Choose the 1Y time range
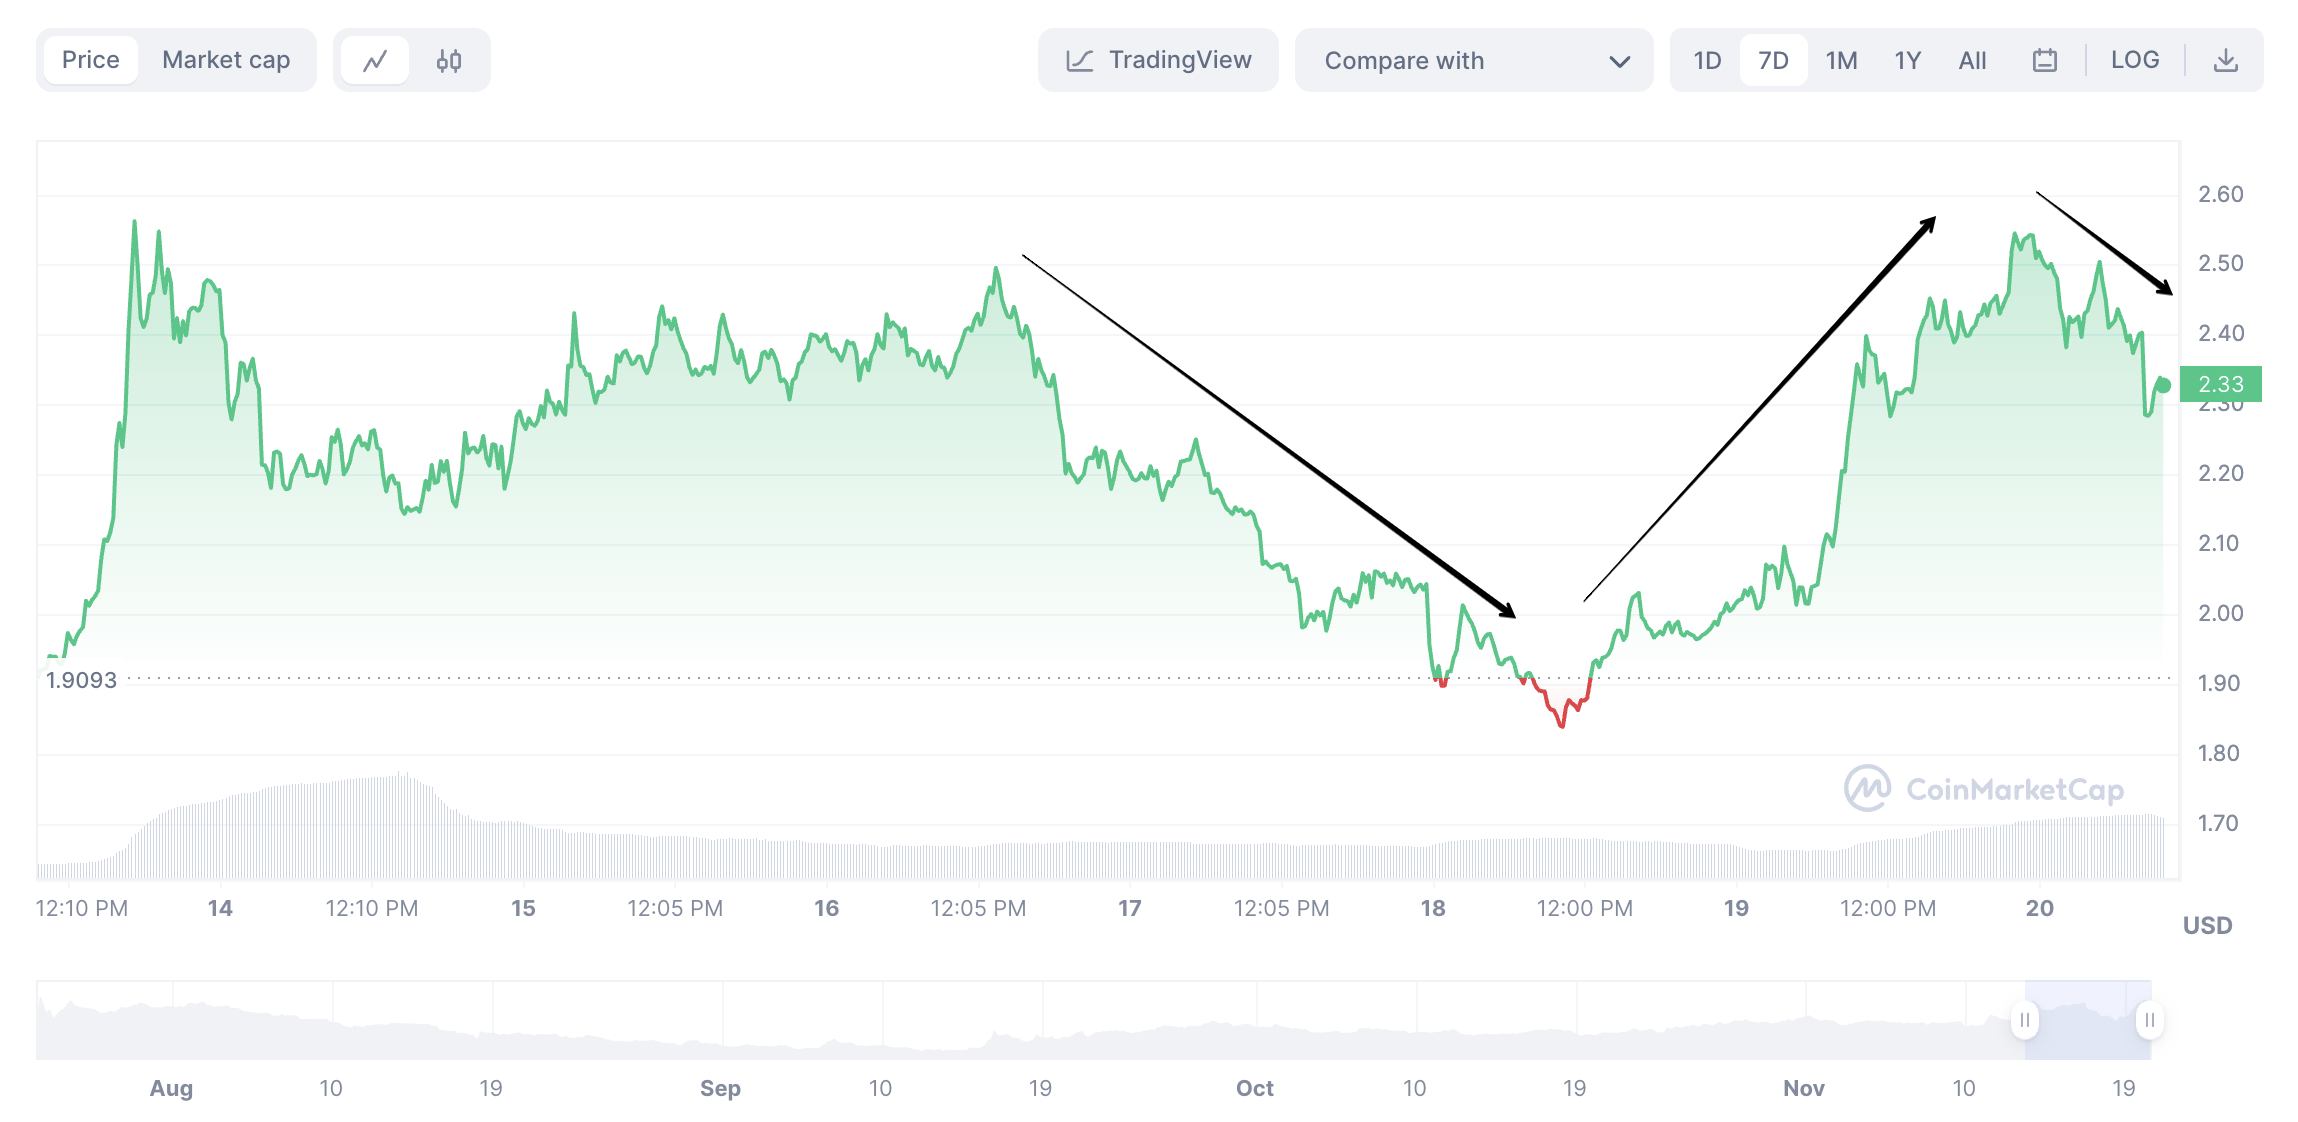The height and width of the screenshot is (1122, 2298). (x=1907, y=61)
